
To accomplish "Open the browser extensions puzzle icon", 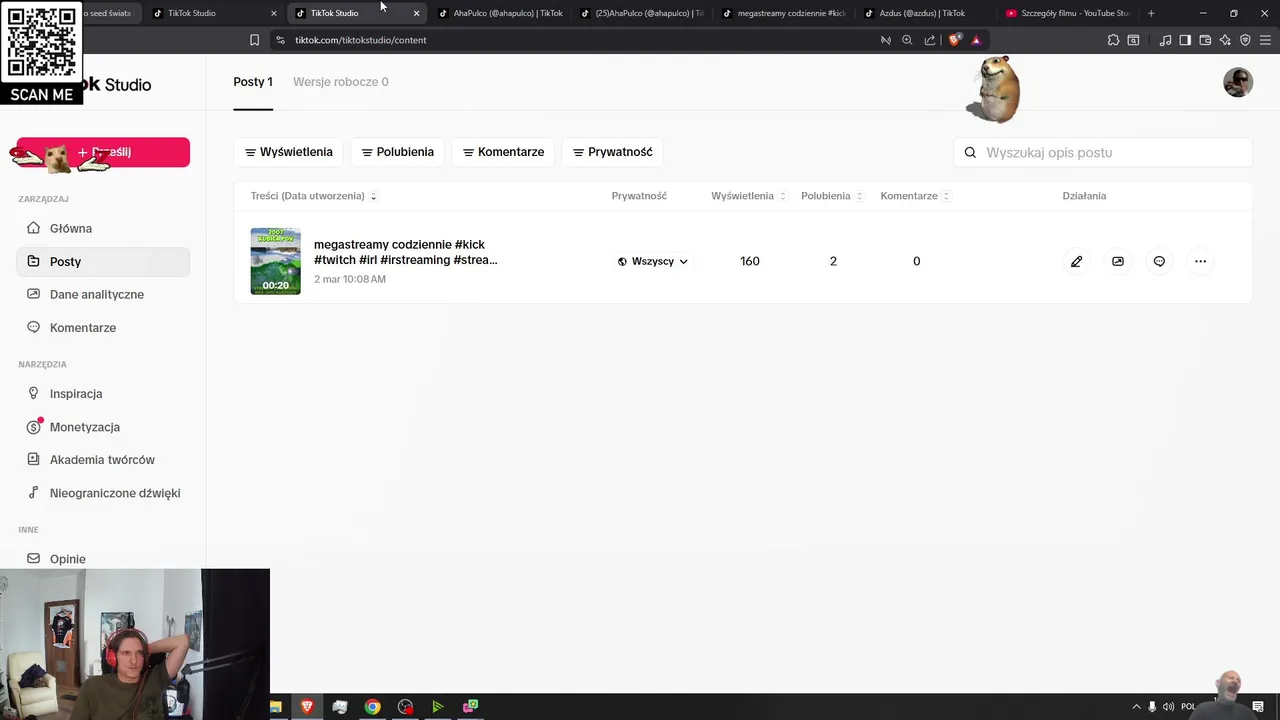I will pos(1113,40).
